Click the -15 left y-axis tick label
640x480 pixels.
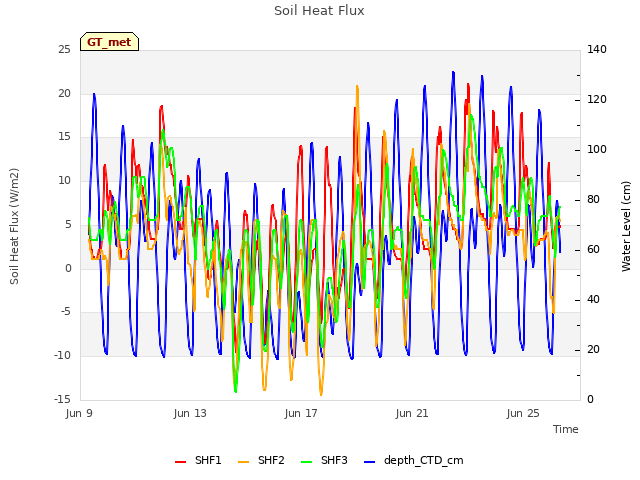(x=62, y=399)
